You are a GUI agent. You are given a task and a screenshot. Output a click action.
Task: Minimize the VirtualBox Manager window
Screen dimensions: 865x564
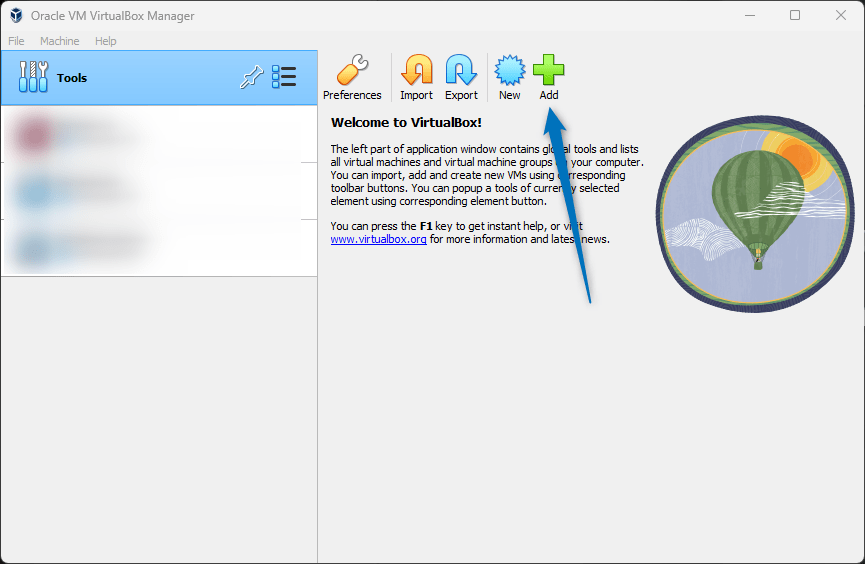[750, 15]
